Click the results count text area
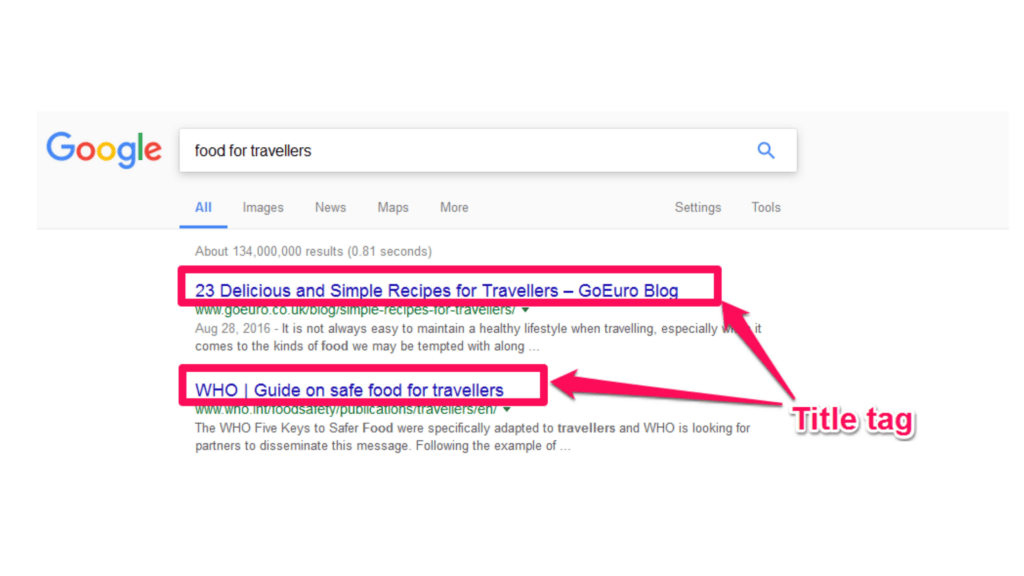Viewport: 1024px width, 576px height. pyautogui.click(x=312, y=251)
